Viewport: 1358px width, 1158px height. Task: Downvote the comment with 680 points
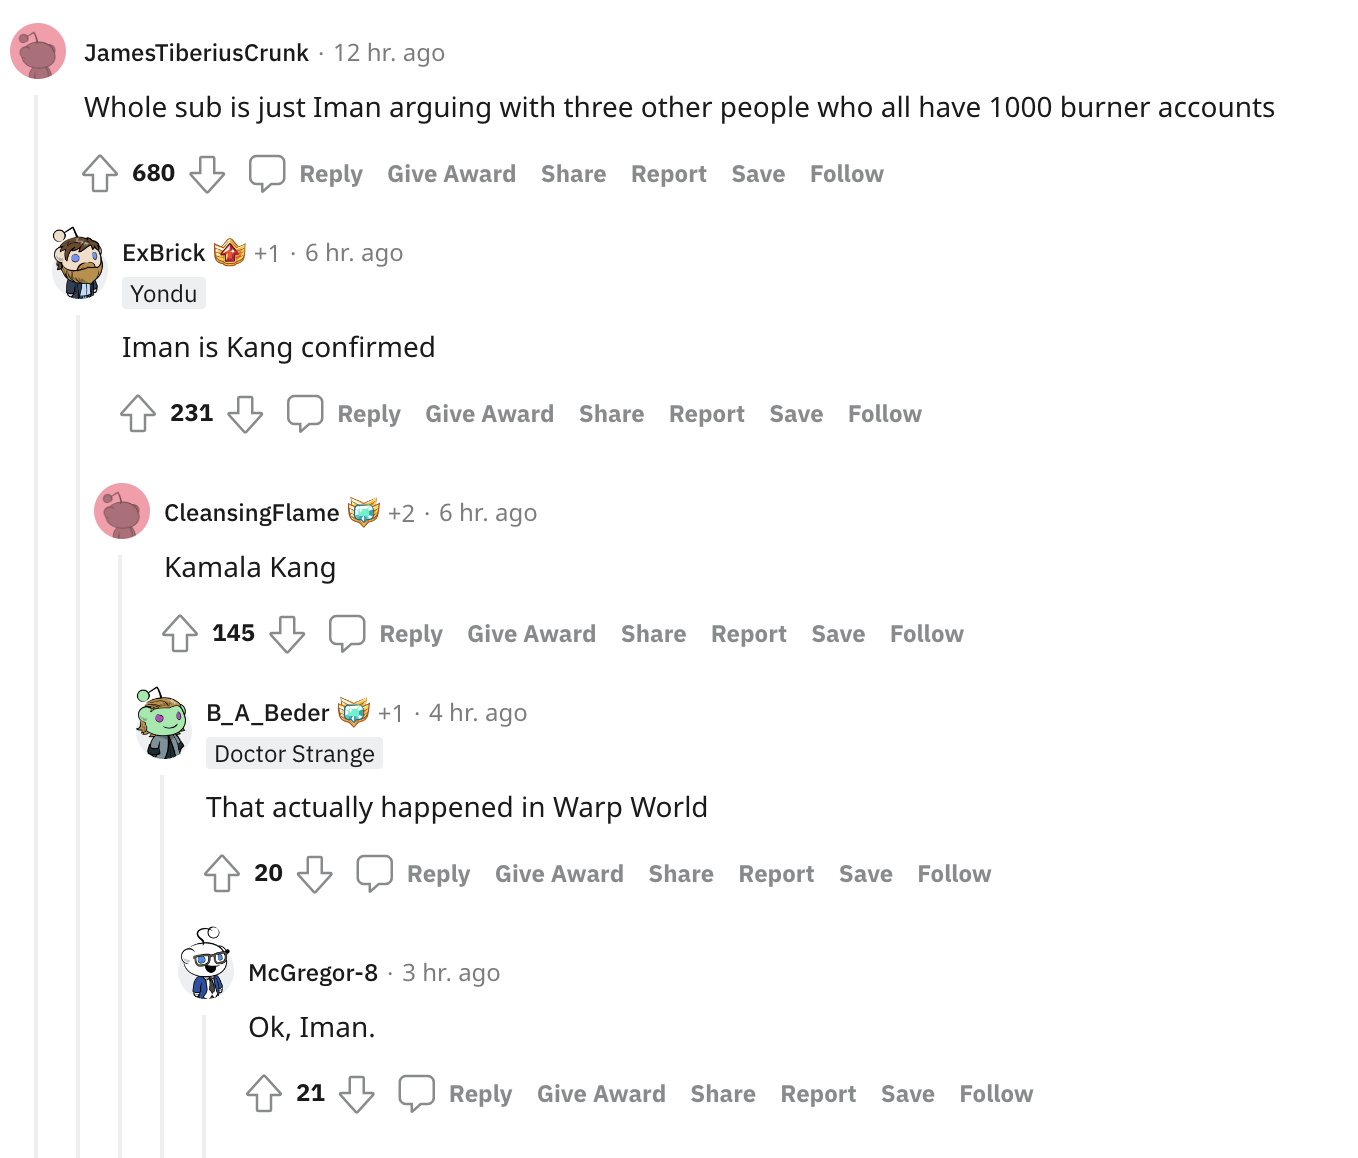point(207,173)
